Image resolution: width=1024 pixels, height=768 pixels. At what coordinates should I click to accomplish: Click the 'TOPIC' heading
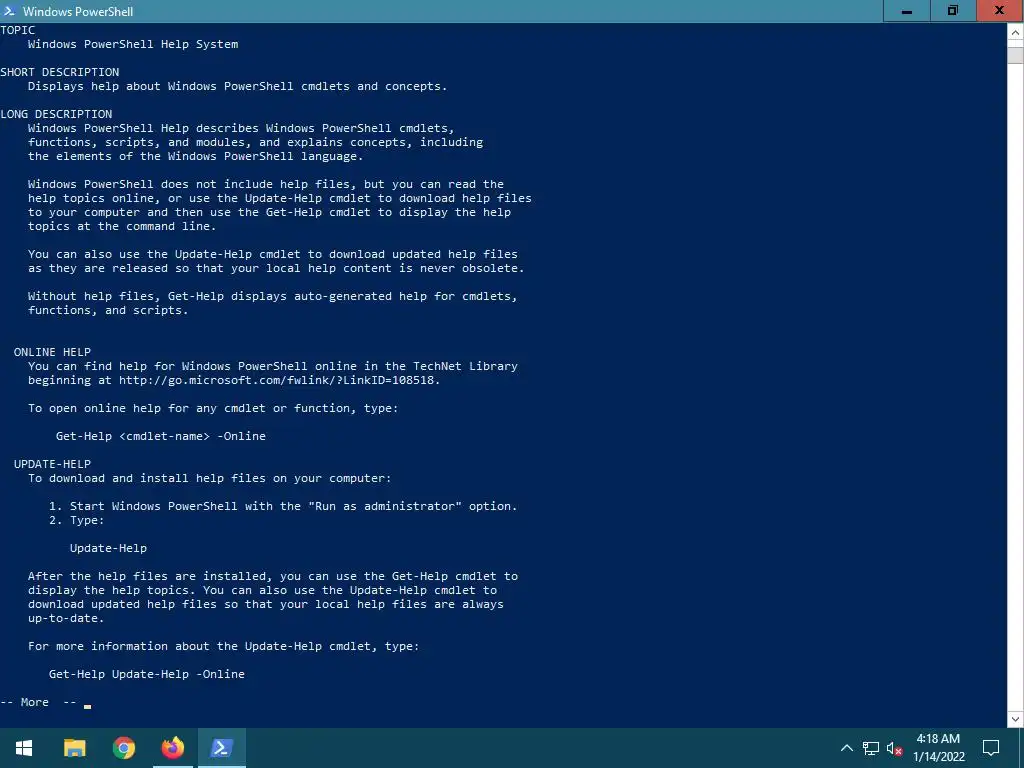click(18, 30)
